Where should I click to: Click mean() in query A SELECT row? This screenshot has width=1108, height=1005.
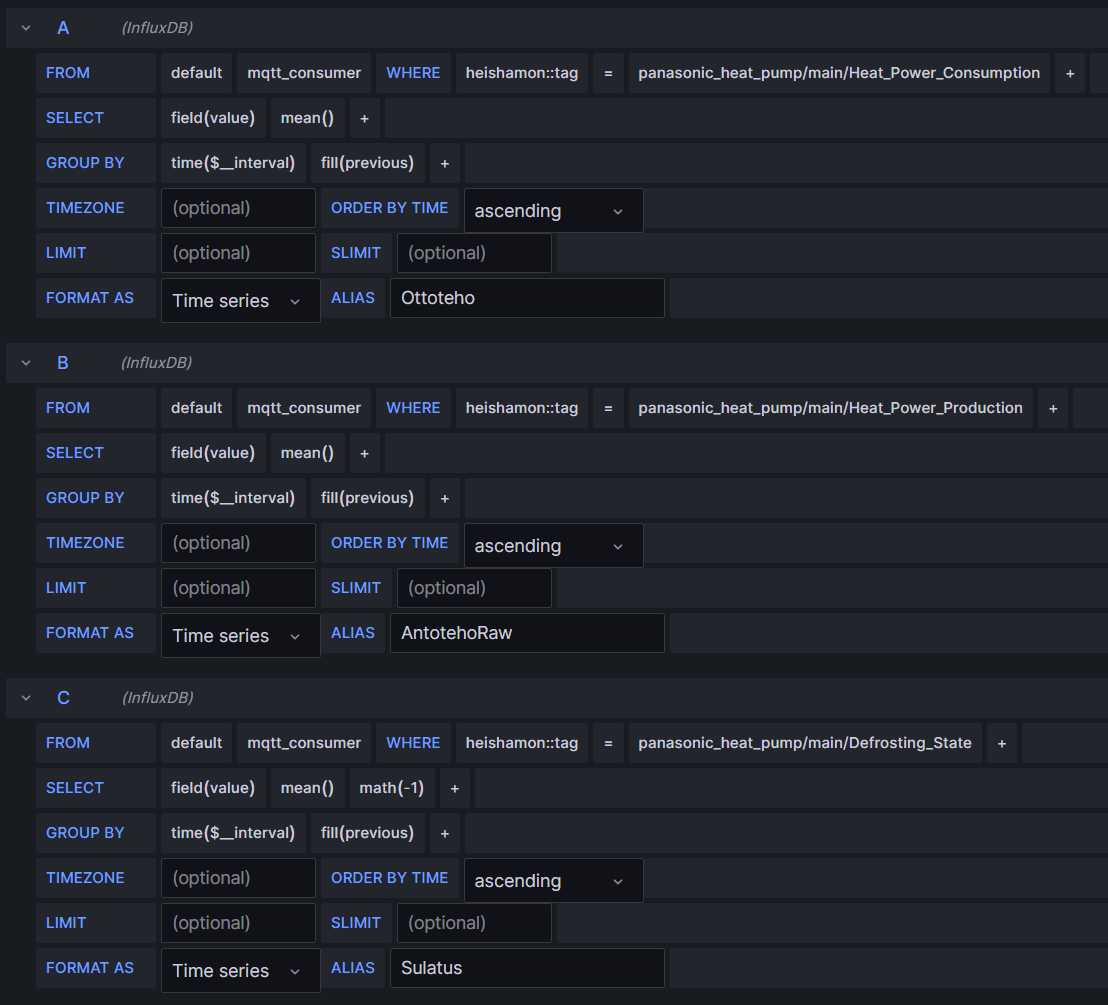tap(307, 119)
